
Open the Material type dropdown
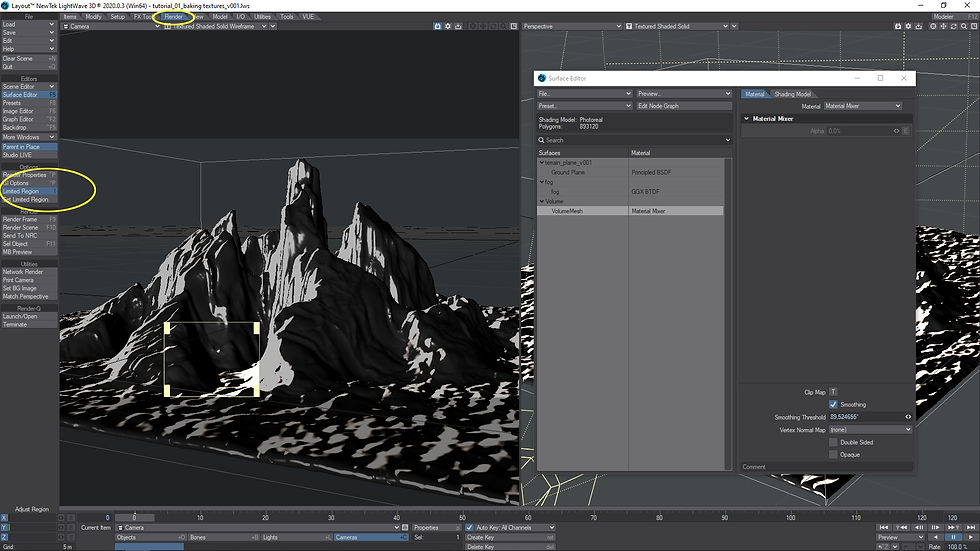click(862, 106)
